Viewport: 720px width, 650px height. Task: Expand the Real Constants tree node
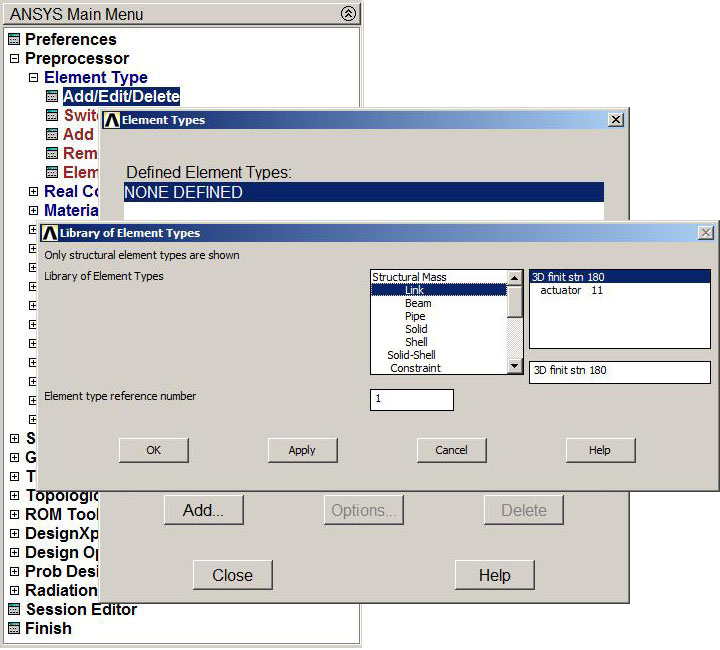(x=33, y=192)
